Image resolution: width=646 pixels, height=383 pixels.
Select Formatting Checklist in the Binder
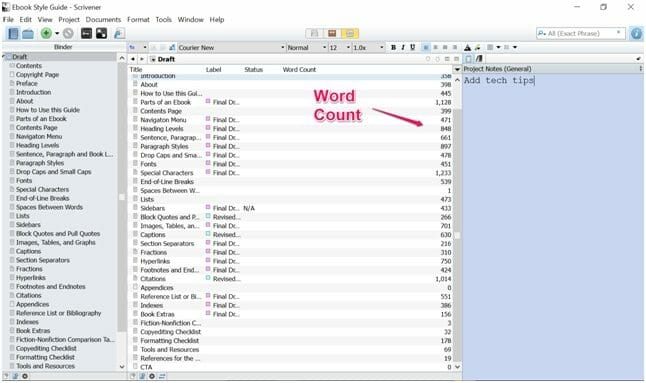[45, 357]
